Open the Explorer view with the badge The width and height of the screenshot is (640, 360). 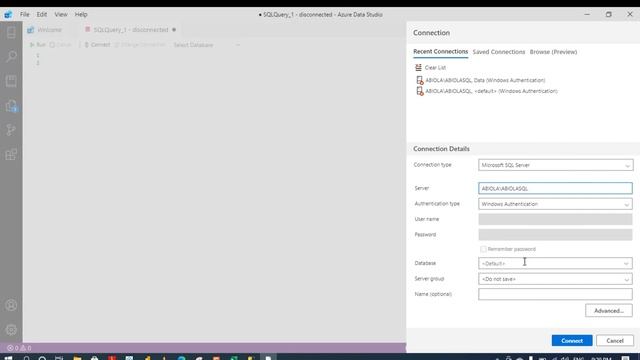coord(11,106)
